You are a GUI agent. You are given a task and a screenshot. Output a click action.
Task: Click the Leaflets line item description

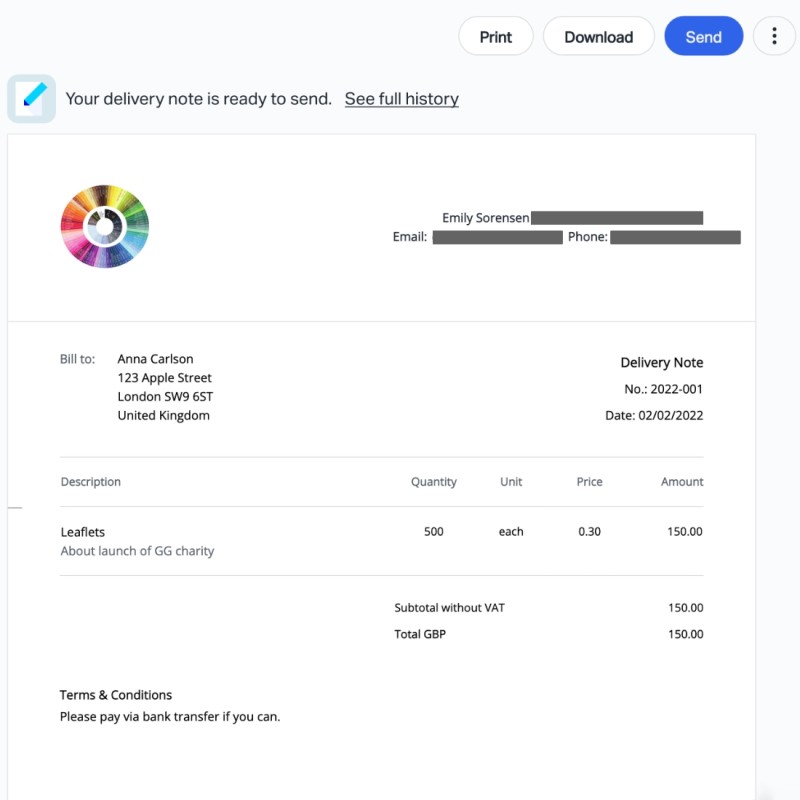coord(82,531)
